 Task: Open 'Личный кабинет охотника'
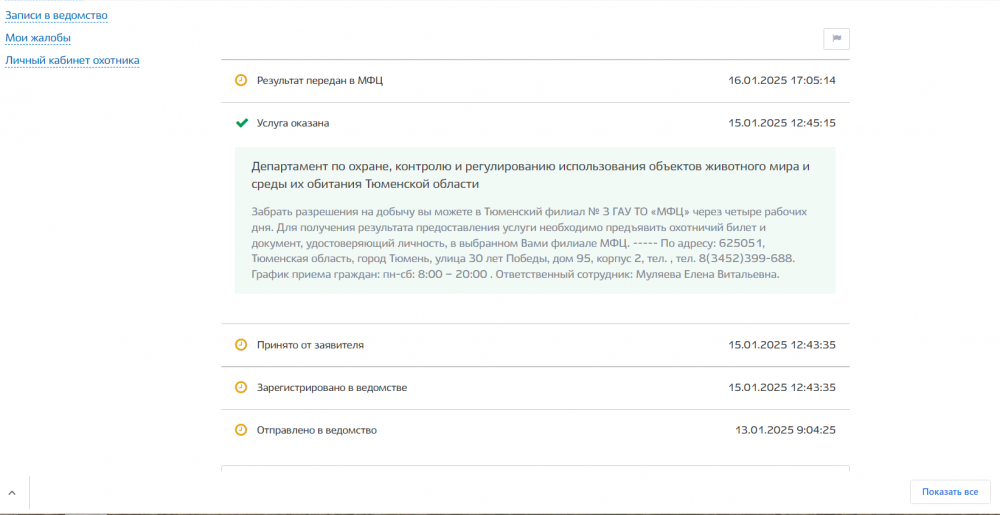[x=72, y=60]
